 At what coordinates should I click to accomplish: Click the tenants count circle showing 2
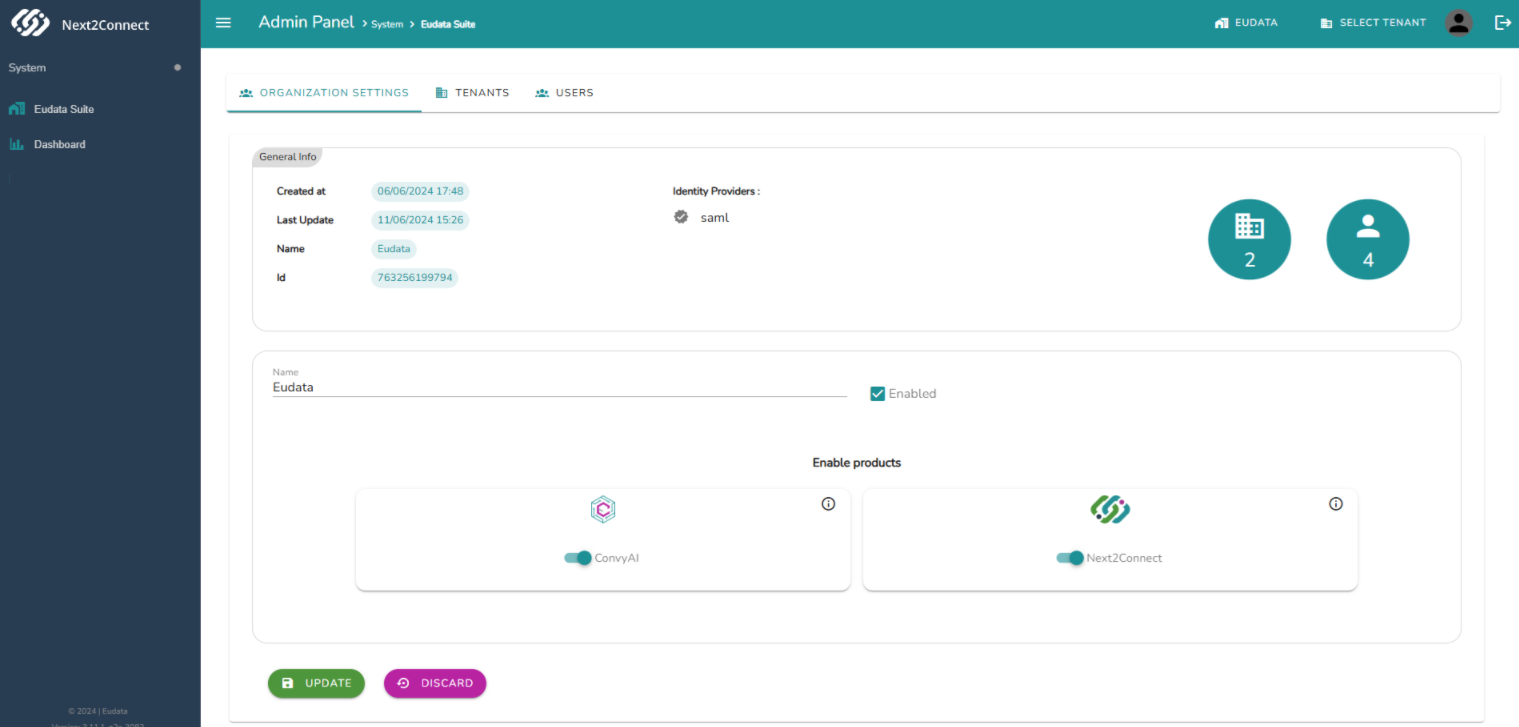coord(1249,240)
